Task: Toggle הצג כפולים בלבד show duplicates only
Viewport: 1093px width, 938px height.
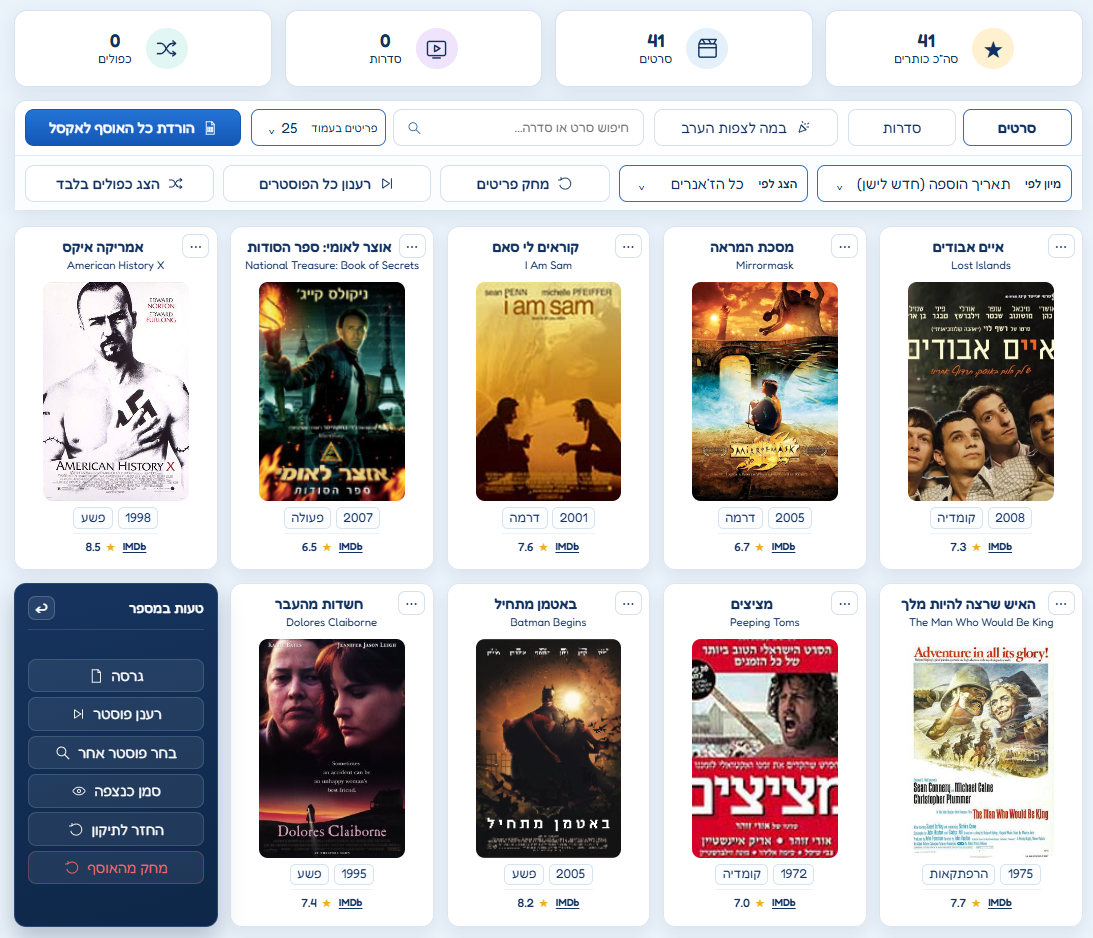Action: click(119, 184)
